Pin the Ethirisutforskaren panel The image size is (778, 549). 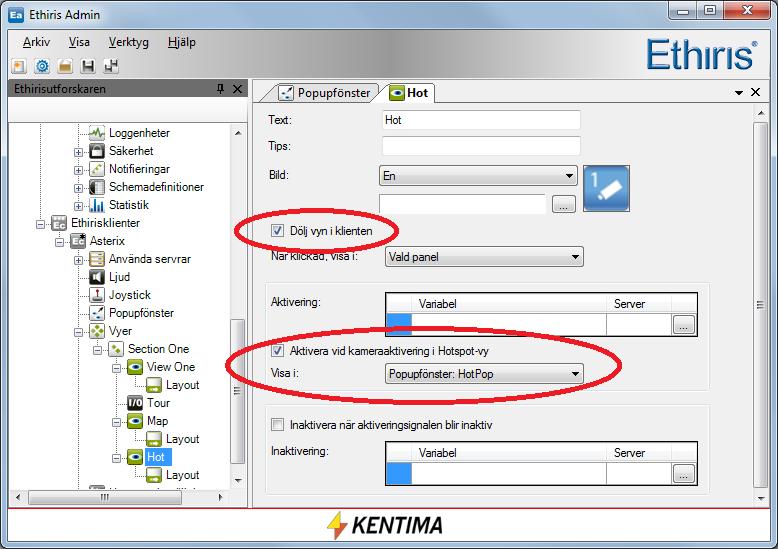click(x=221, y=89)
